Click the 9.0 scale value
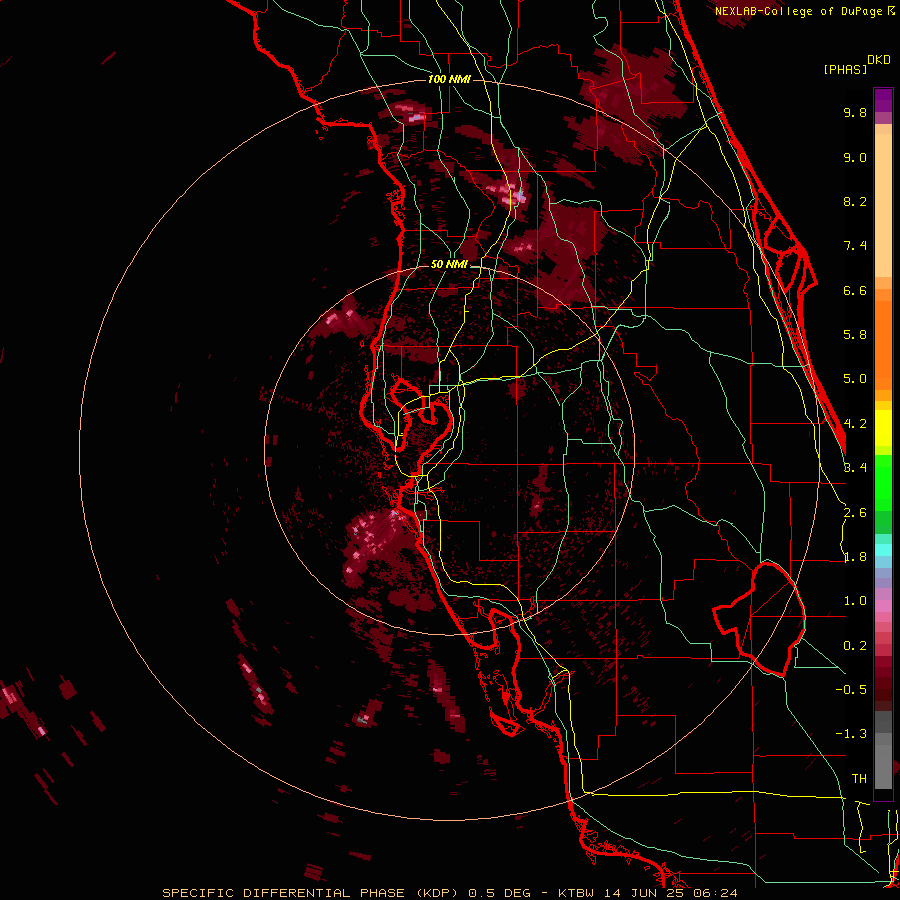900x900 pixels. click(855, 157)
